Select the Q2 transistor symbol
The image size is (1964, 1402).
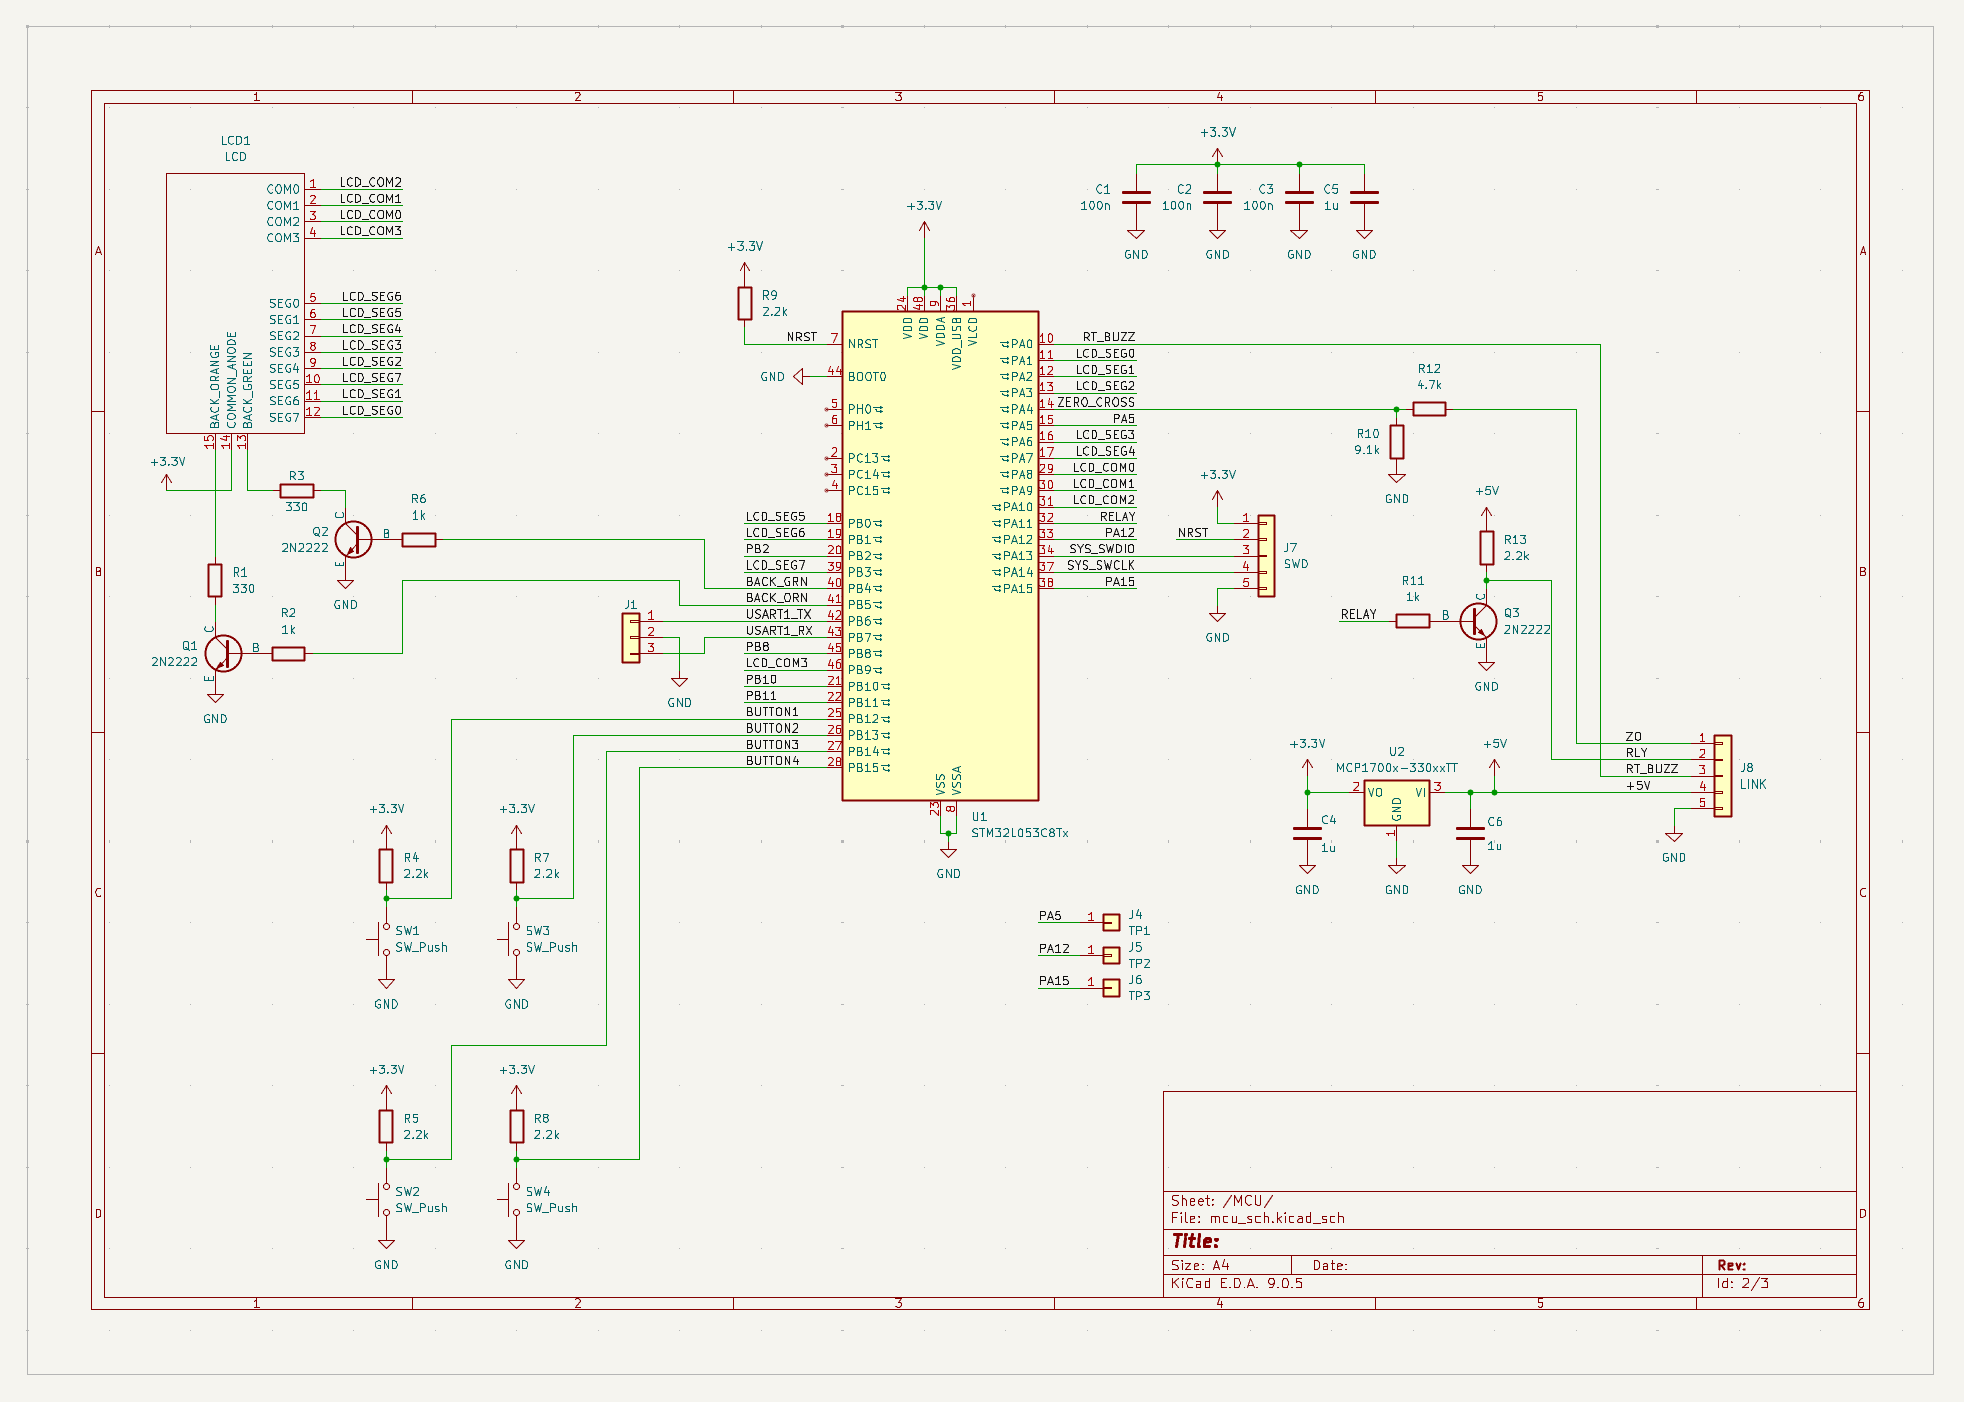pyautogui.click(x=352, y=539)
